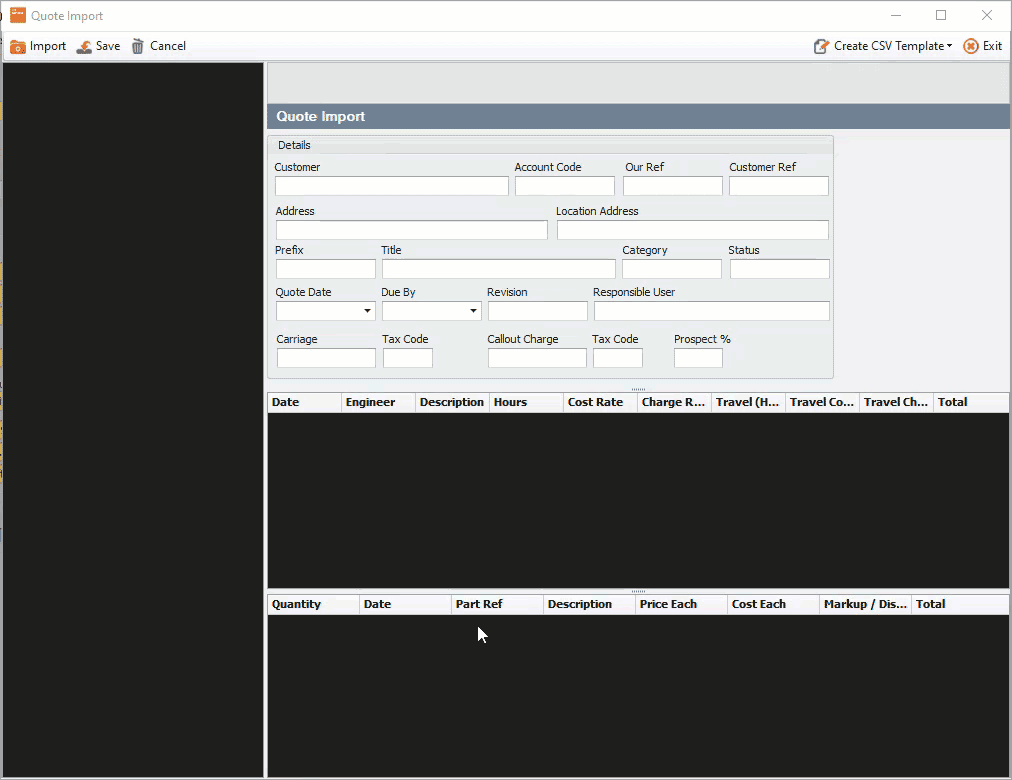Click the Exit button label
Screen dimensions: 1012x780
click(x=992, y=46)
